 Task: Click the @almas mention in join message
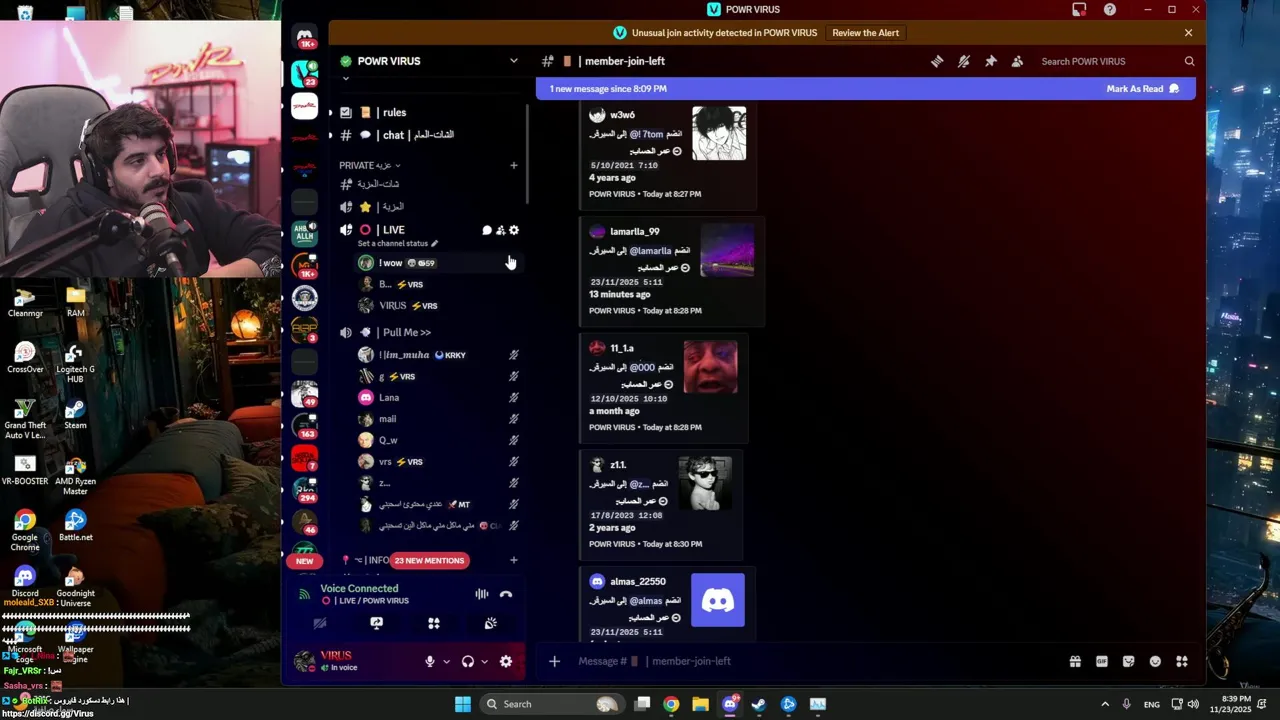click(645, 601)
